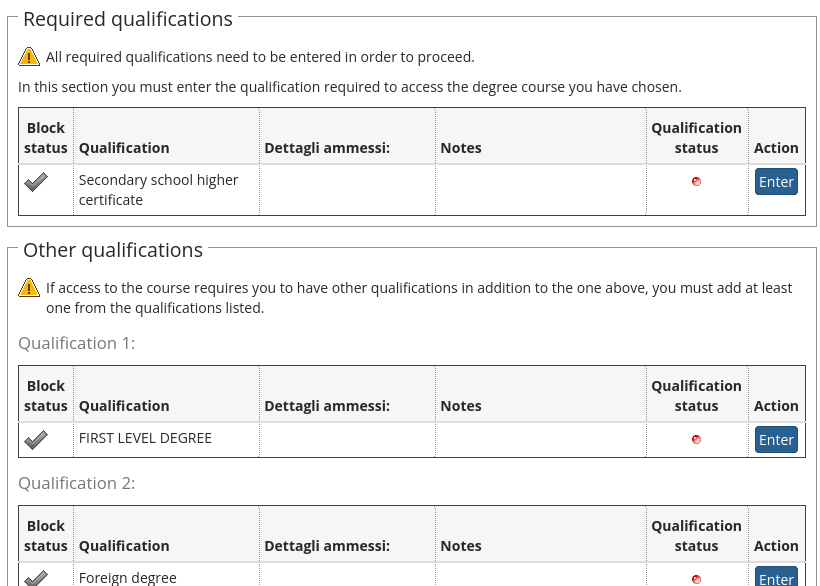Click the block status checkmark beside Foreign degree
Image resolution: width=820 pixels, height=586 pixels.
click(36, 578)
